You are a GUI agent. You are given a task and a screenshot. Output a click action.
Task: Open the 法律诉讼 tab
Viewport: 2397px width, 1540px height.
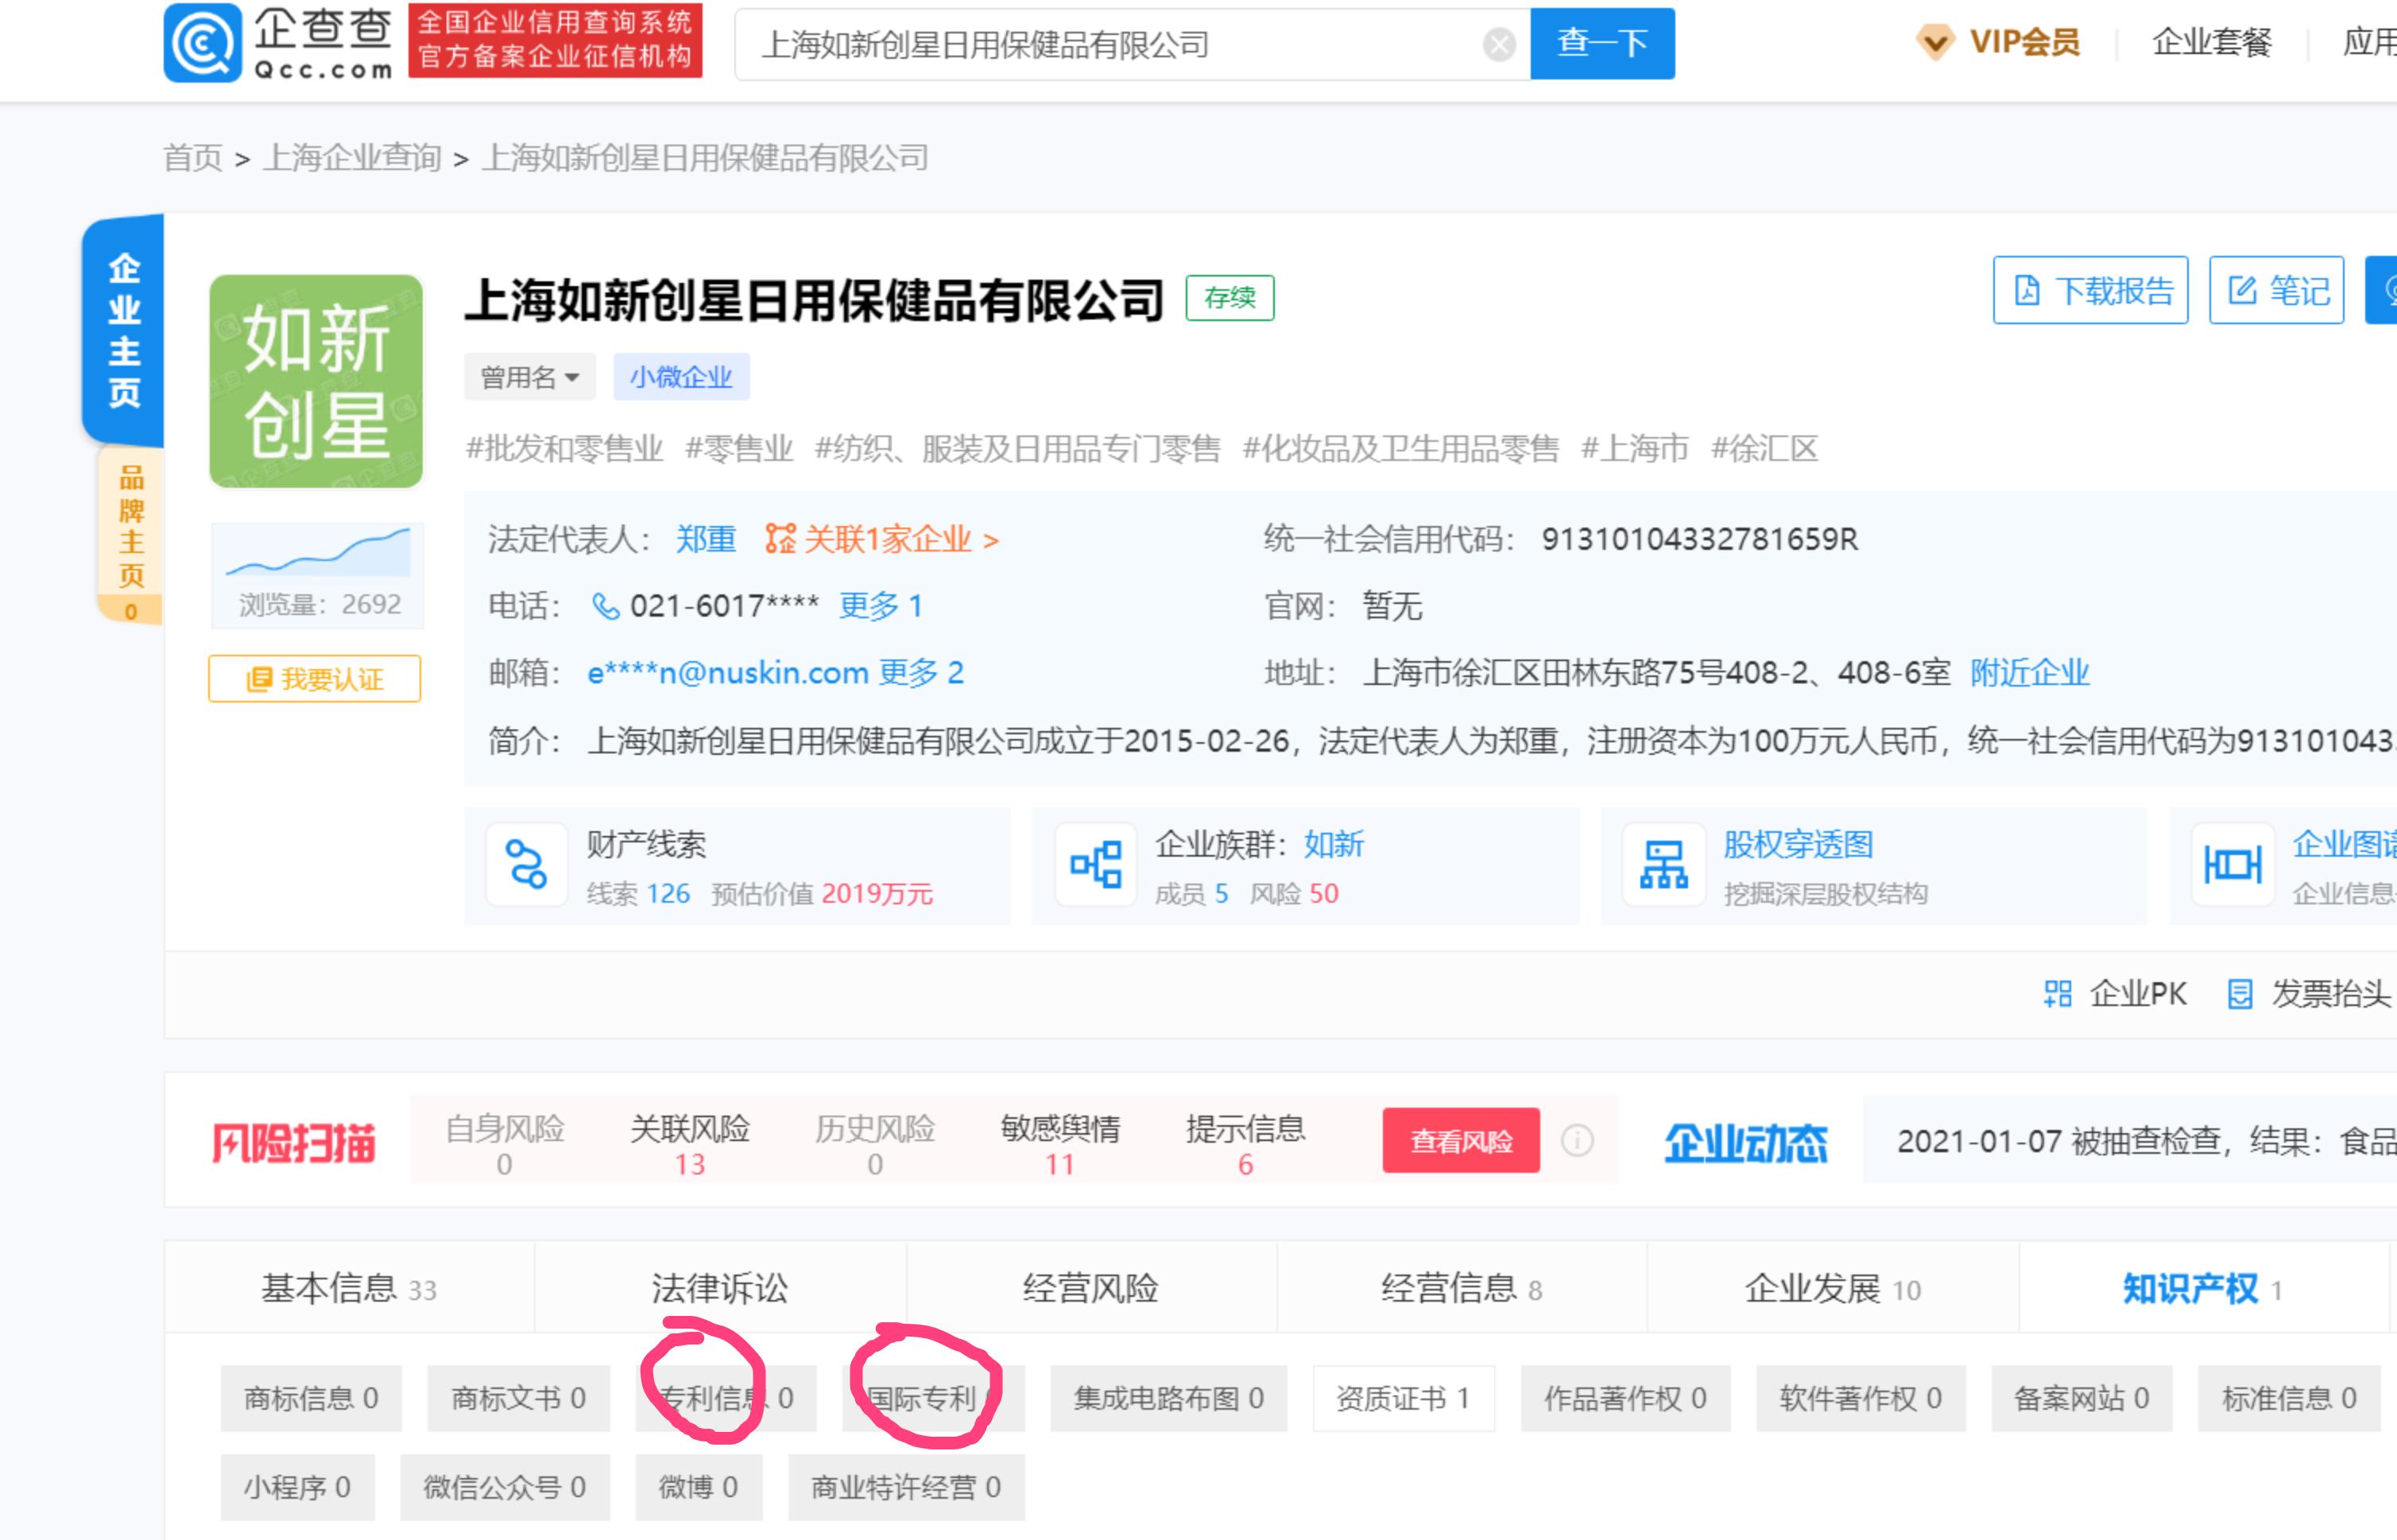pyautogui.click(x=720, y=1289)
